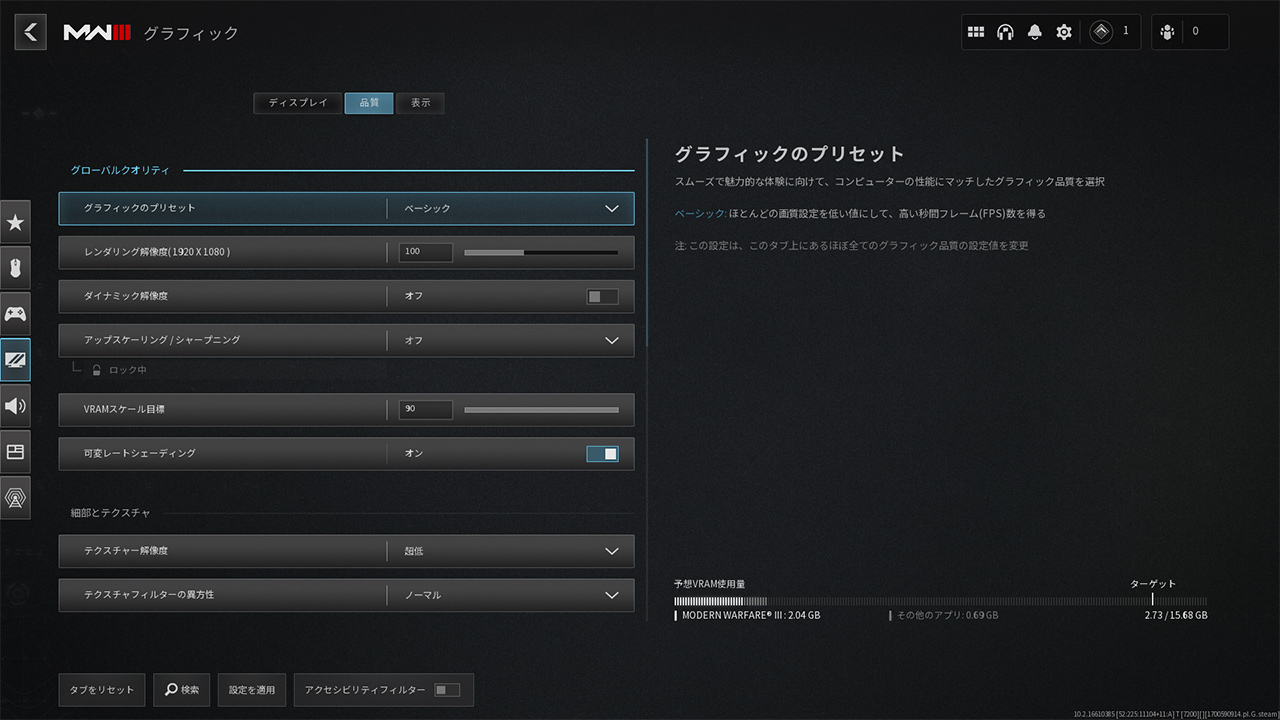The height and width of the screenshot is (720, 1280).
Task: Open the friends party icon
Action: pyautogui.click(x=1167, y=32)
